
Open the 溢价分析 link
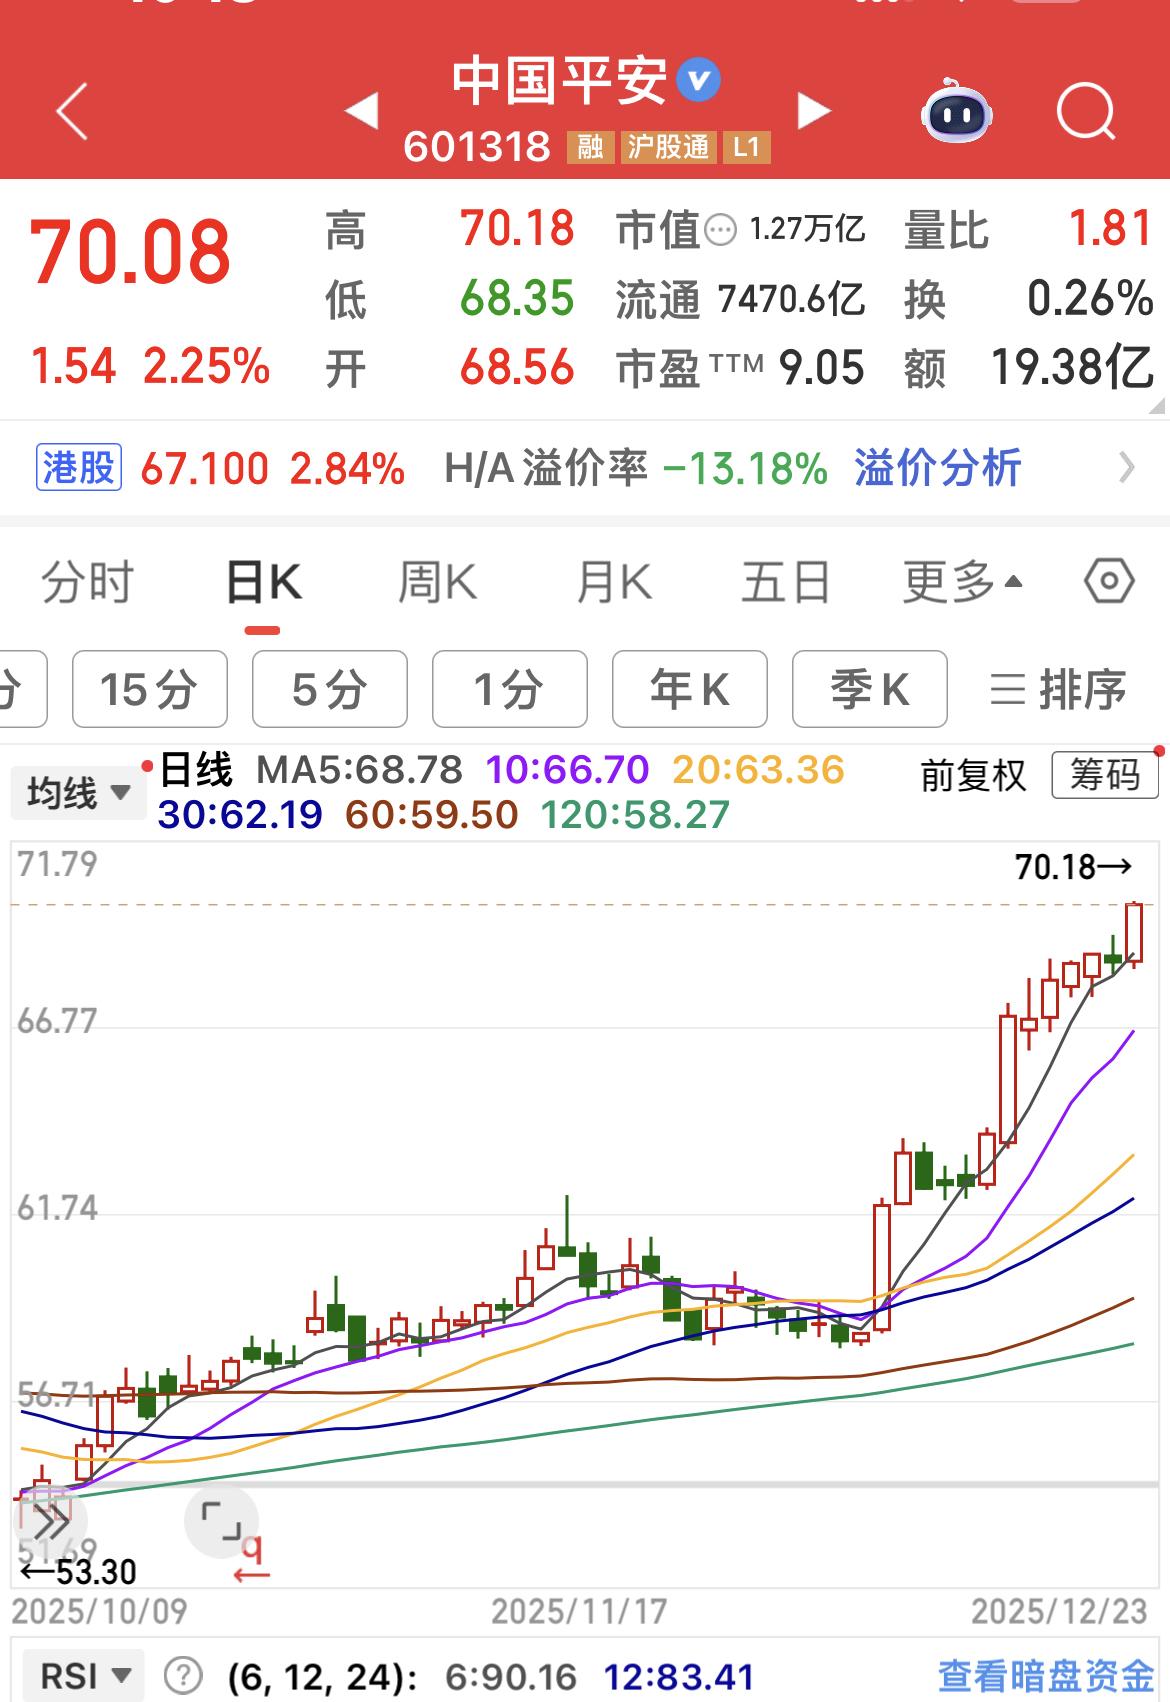[x=937, y=467]
